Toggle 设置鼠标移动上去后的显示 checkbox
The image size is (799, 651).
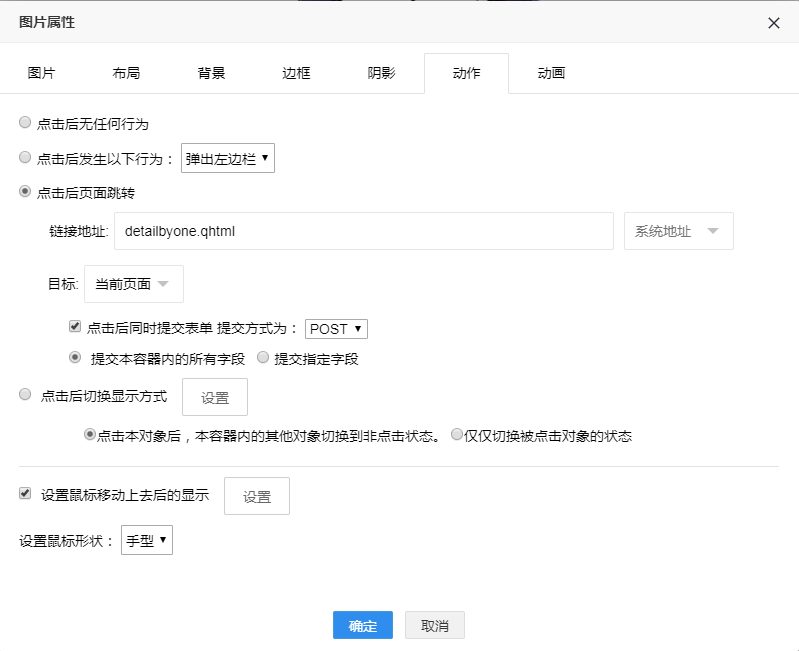click(26, 493)
